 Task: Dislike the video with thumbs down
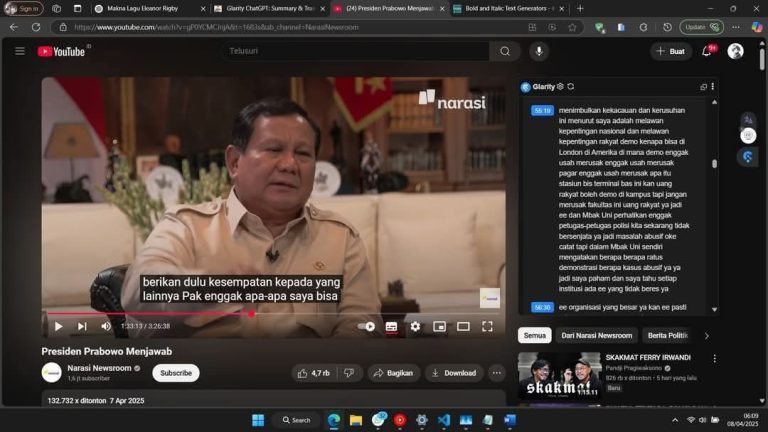(x=349, y=373)
